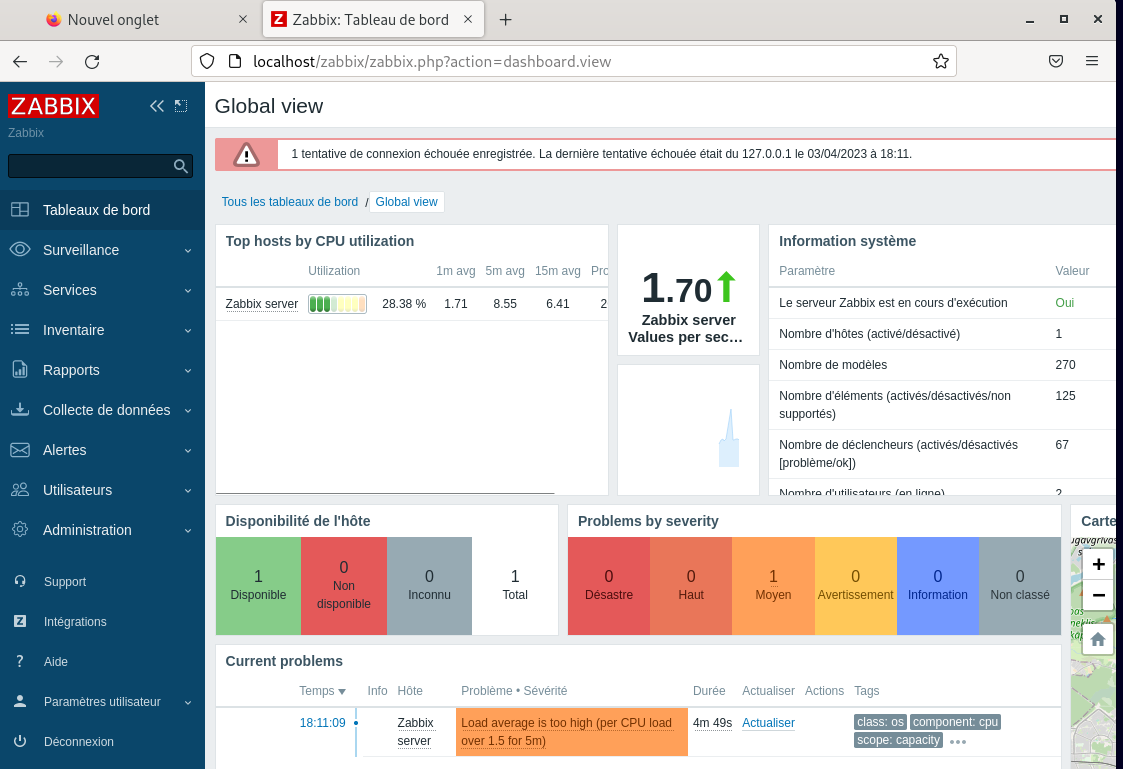This screenshot has width=1123, height=769.
Task: Show more tags with the ellipsis
Action: pos(958,742)
